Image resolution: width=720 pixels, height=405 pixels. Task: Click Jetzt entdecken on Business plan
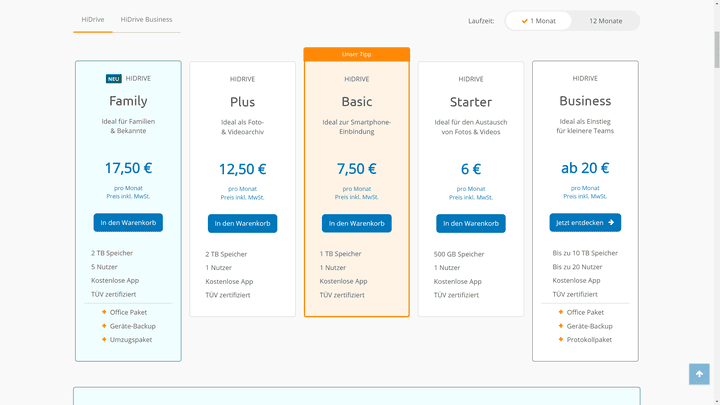pos(585,223)
